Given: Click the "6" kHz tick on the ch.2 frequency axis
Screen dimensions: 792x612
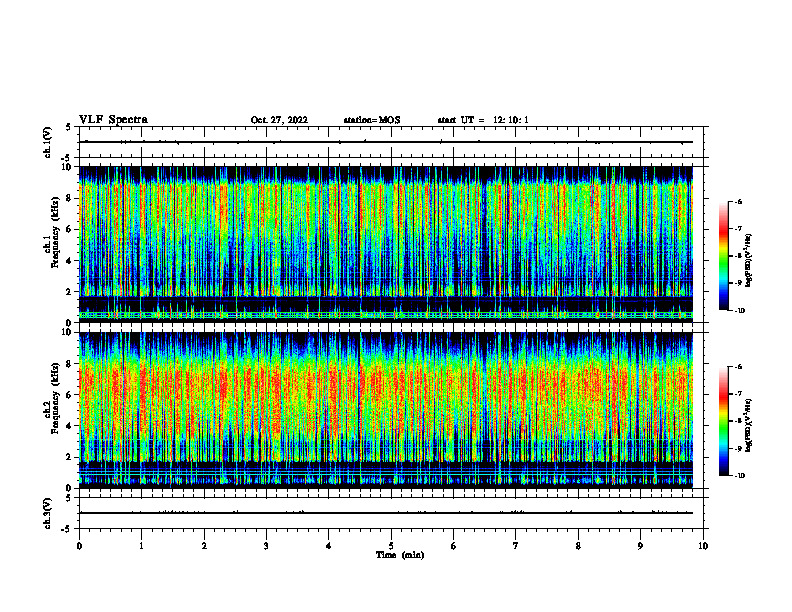Looking at the screenshot, I should coord(69,395).
